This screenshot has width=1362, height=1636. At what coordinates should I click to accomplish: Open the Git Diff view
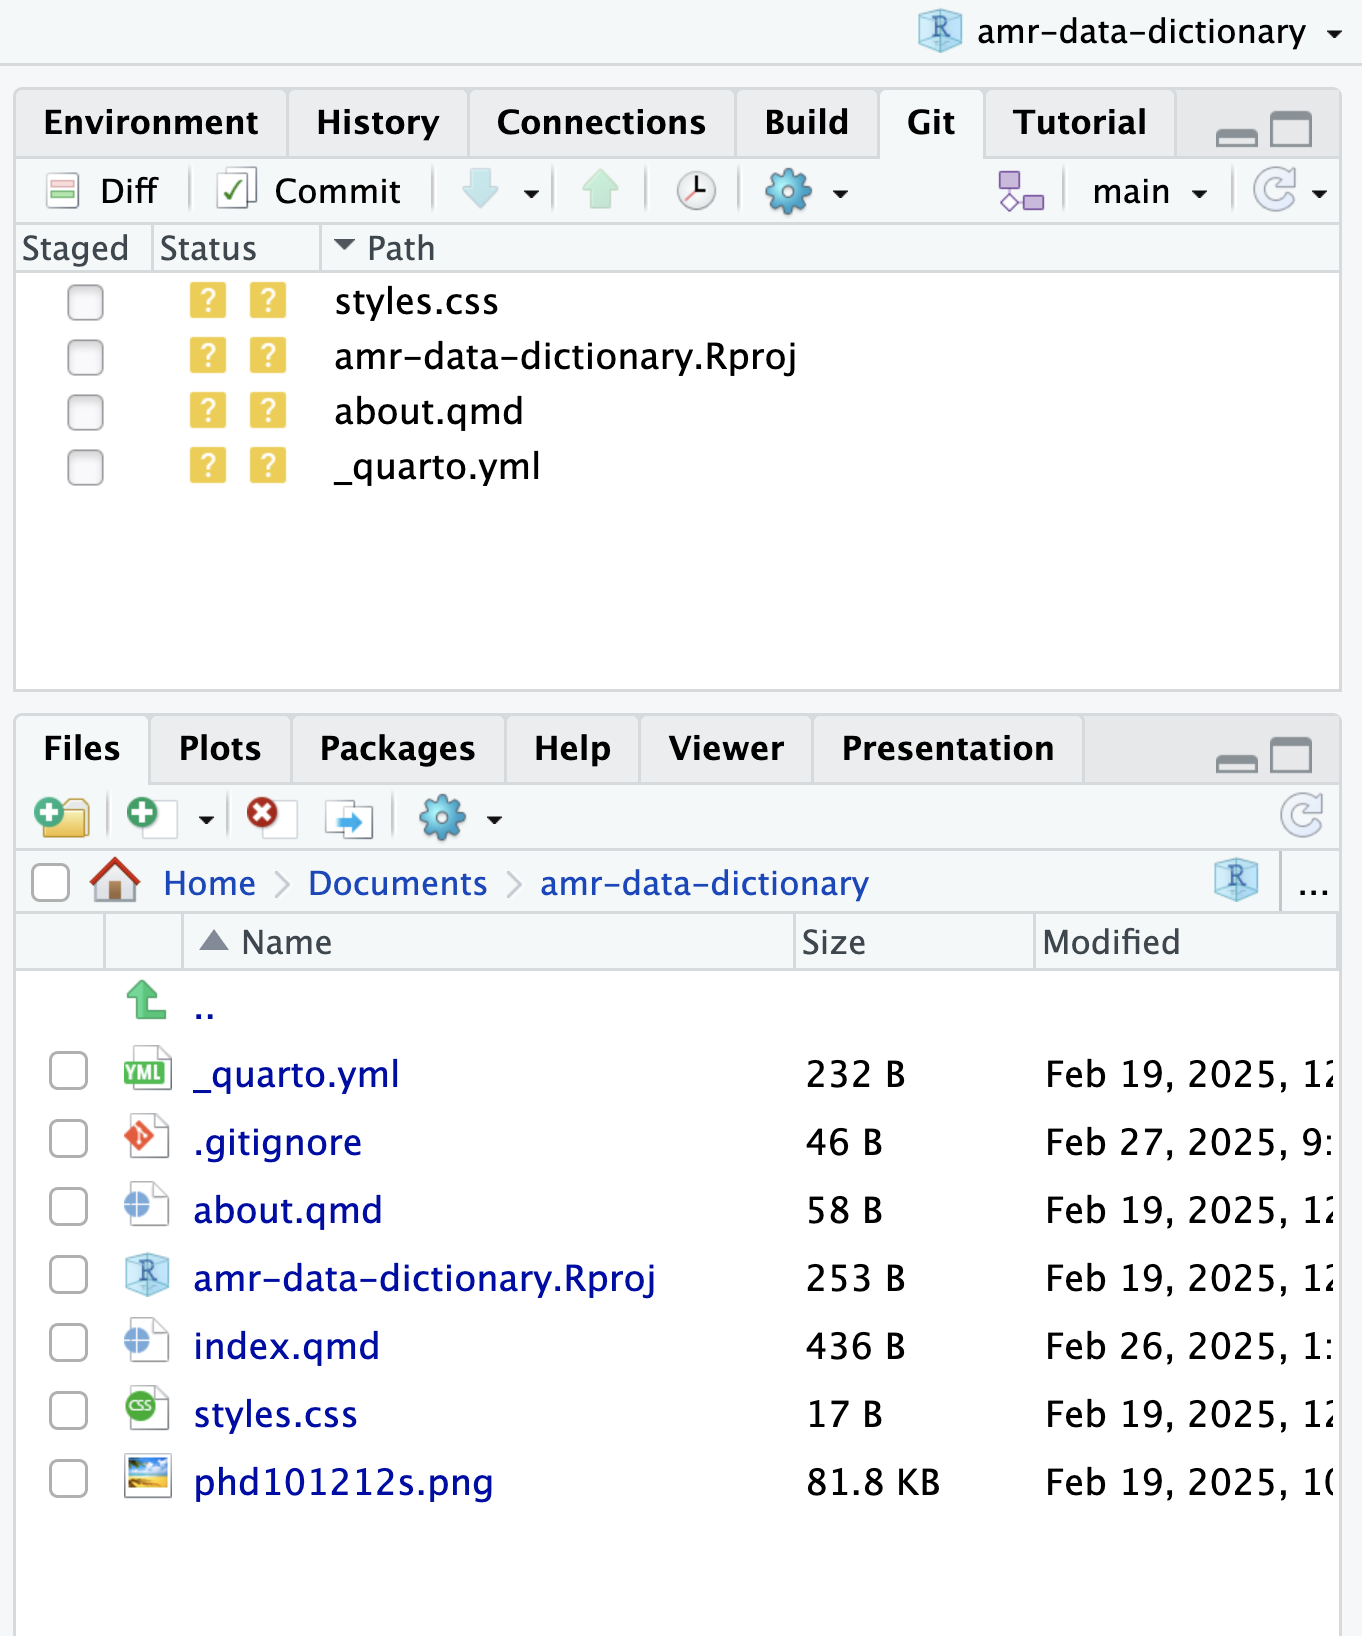[102, 190]
